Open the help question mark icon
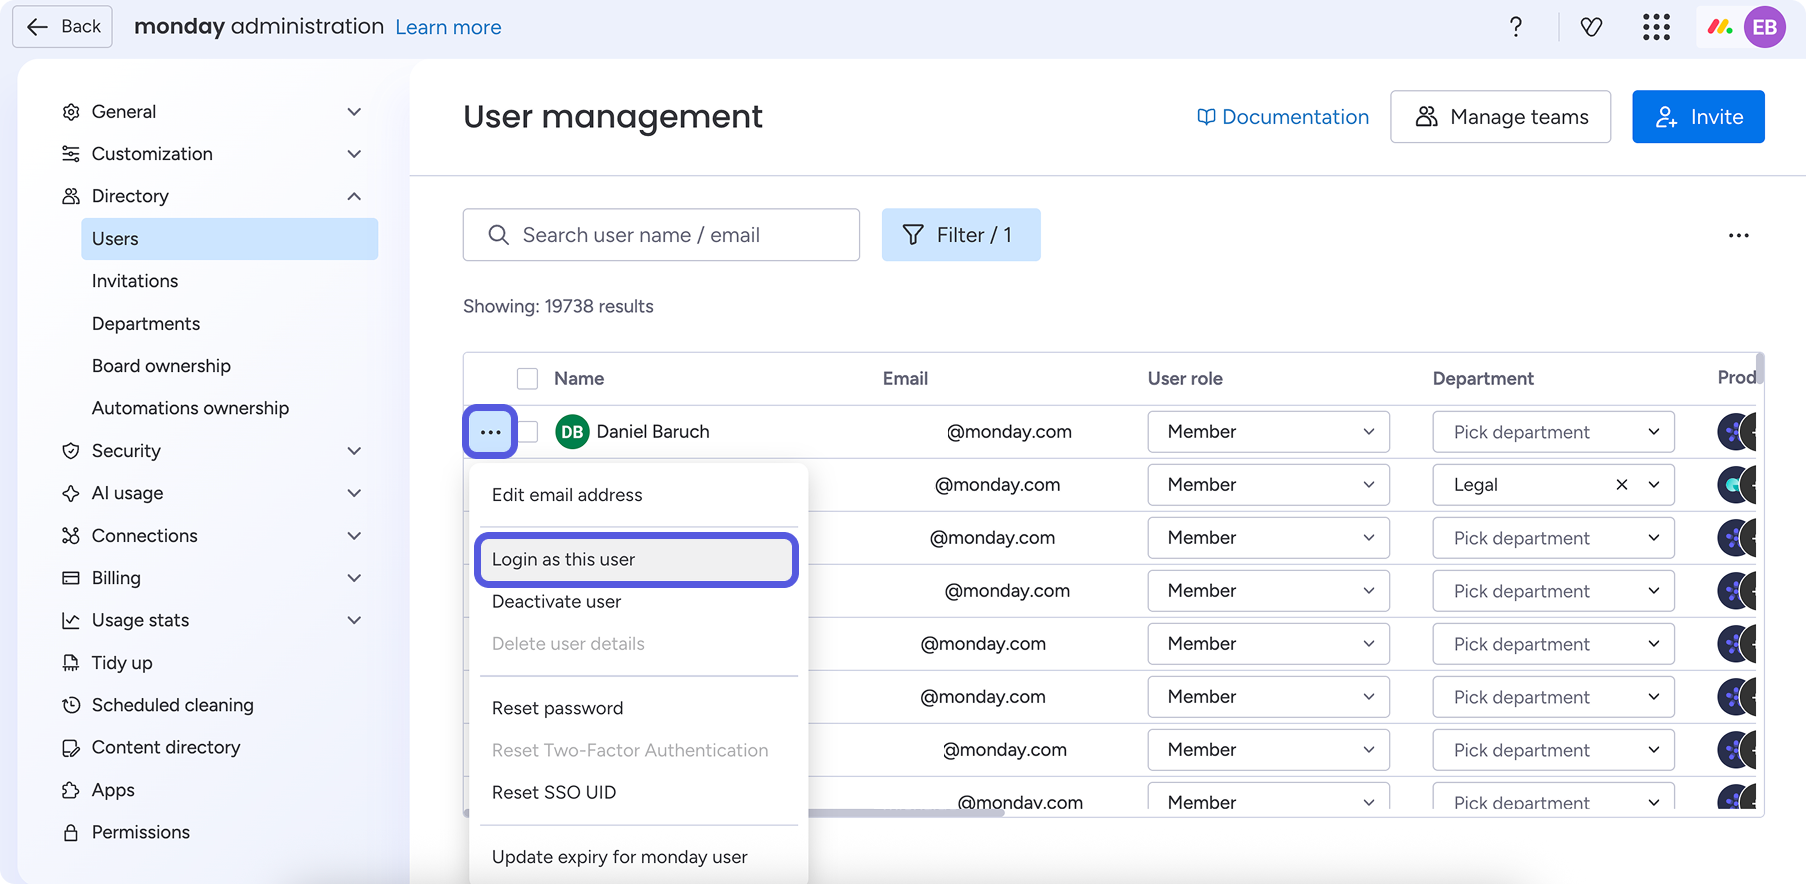This screenshot has width=1806, height=884. point(1516,27)
